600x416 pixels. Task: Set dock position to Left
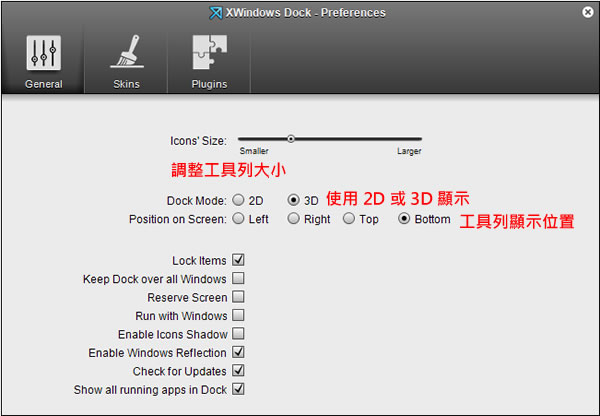click(x=238, y=219)
